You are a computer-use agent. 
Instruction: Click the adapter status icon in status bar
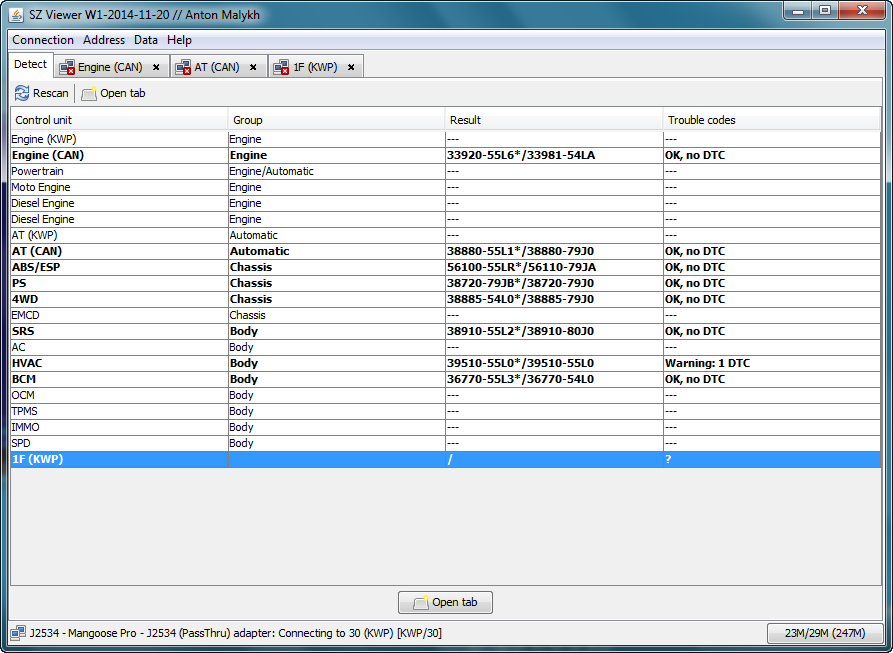point(18,632)
